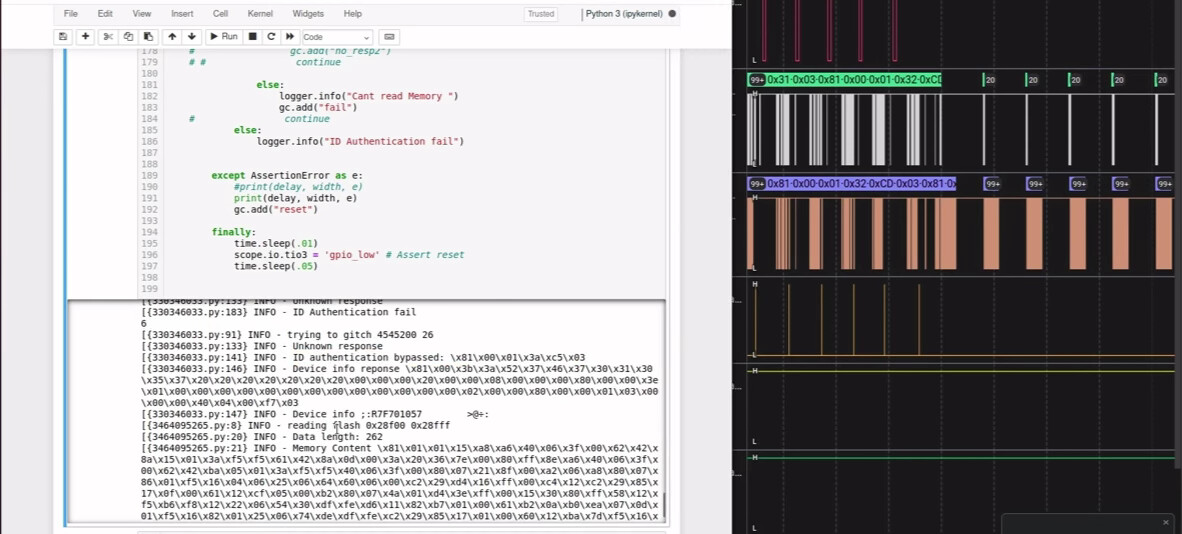Open the Cell menu
This screenshot has width=1182, height=534.
[220, 14]
